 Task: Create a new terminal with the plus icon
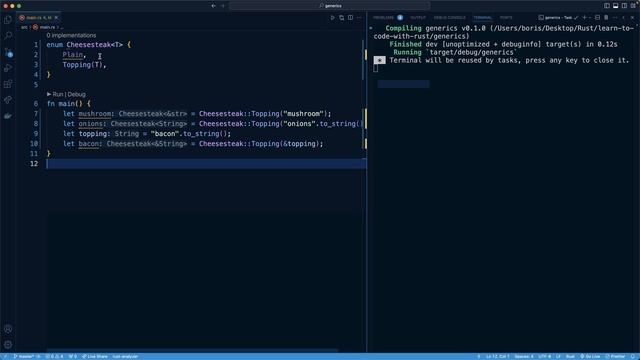coord(584,18)
